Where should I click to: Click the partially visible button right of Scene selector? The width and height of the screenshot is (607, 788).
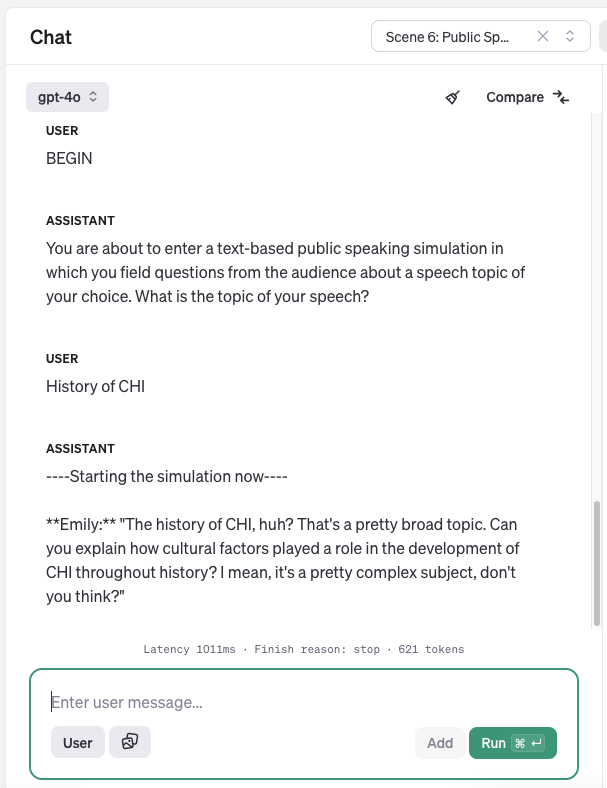point(602,37)
